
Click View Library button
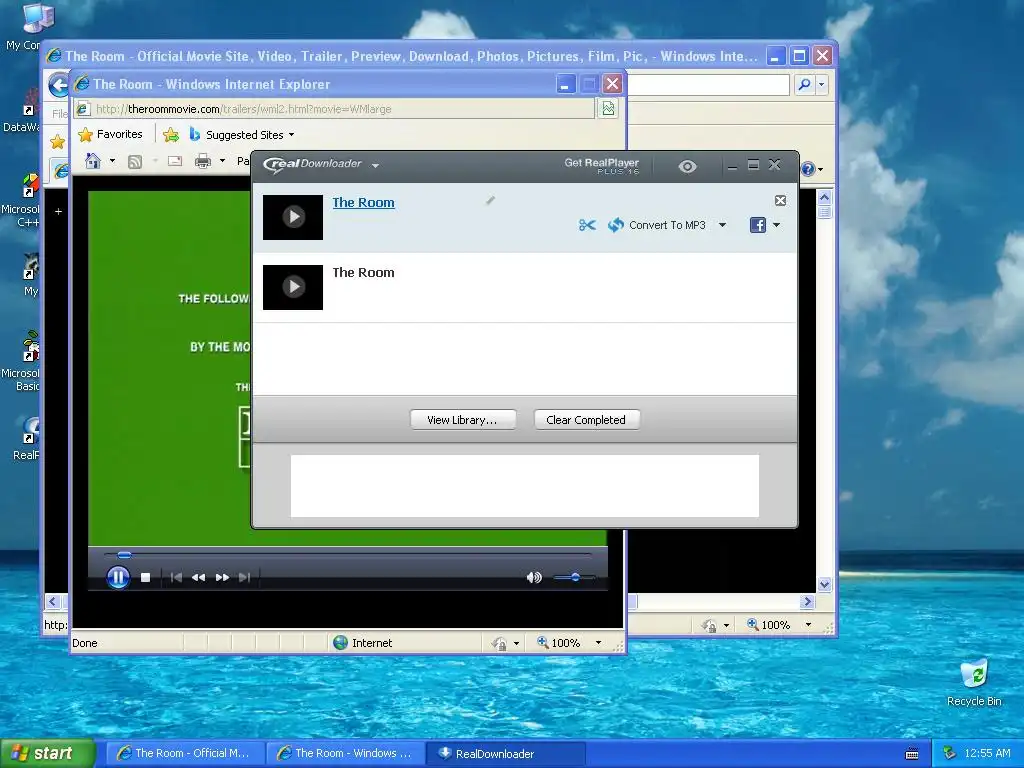(x=462, y=420)
